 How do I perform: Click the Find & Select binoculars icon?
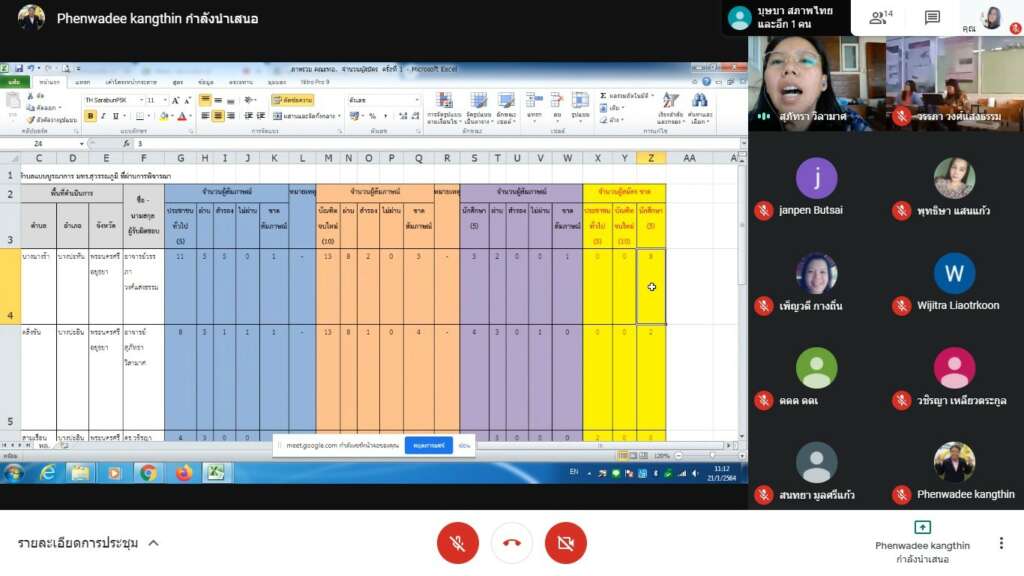699,108
